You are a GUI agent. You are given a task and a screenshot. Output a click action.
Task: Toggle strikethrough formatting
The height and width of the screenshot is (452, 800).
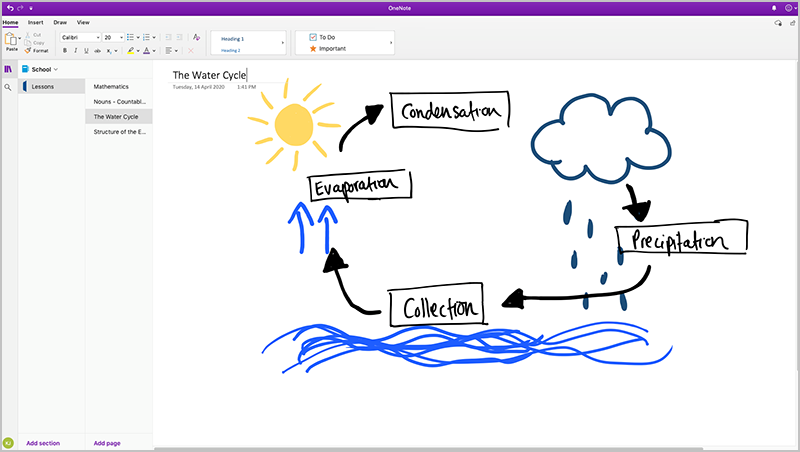click(99, 50)
